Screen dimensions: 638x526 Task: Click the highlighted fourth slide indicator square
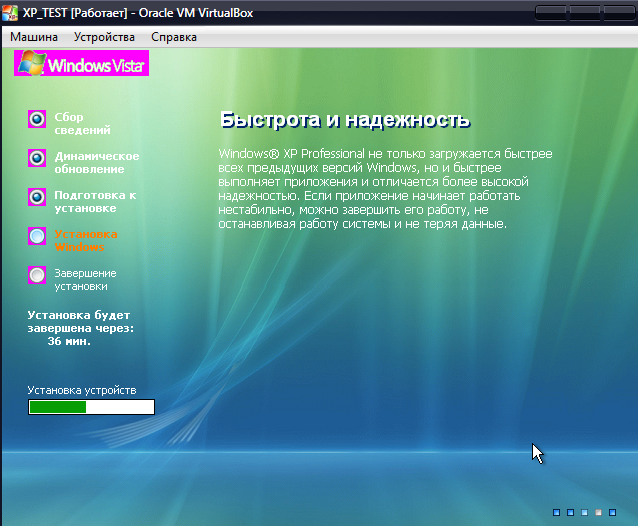click(598, 513)
